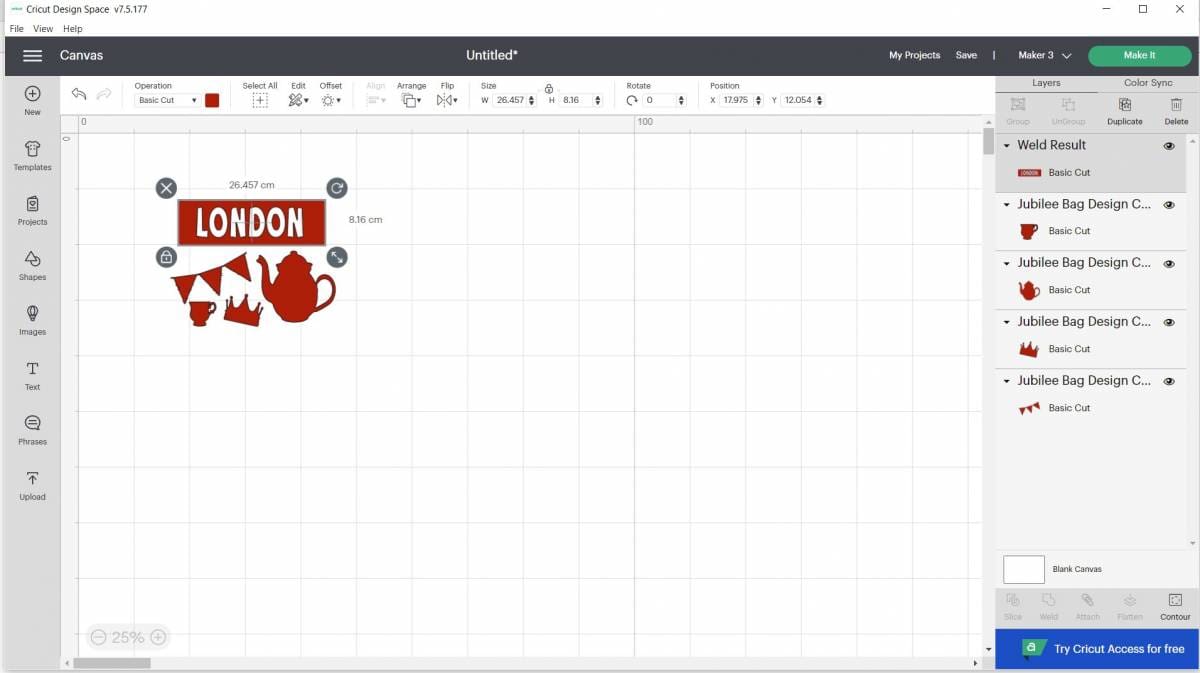Toggle the size aspect ratio lock
Image resolution: width=1200 pixels, height=673 pixels.
(x=548, y=88)
